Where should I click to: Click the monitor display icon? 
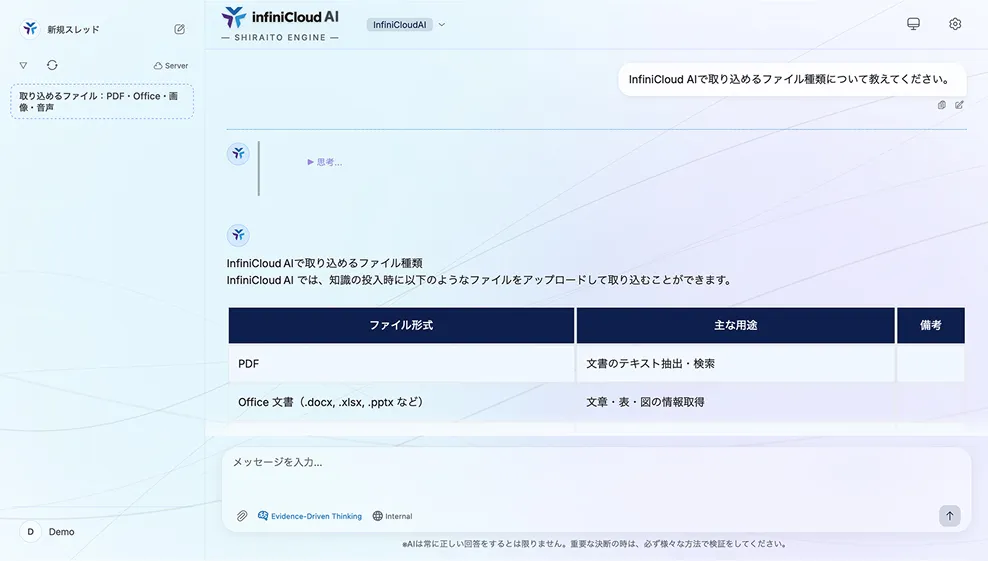pos(913,24)
